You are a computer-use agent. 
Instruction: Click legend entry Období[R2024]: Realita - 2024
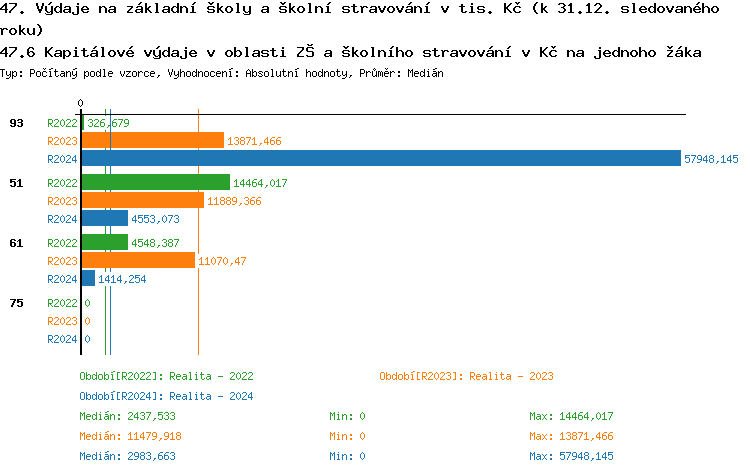pyautogui.click(x=166, y=396)
